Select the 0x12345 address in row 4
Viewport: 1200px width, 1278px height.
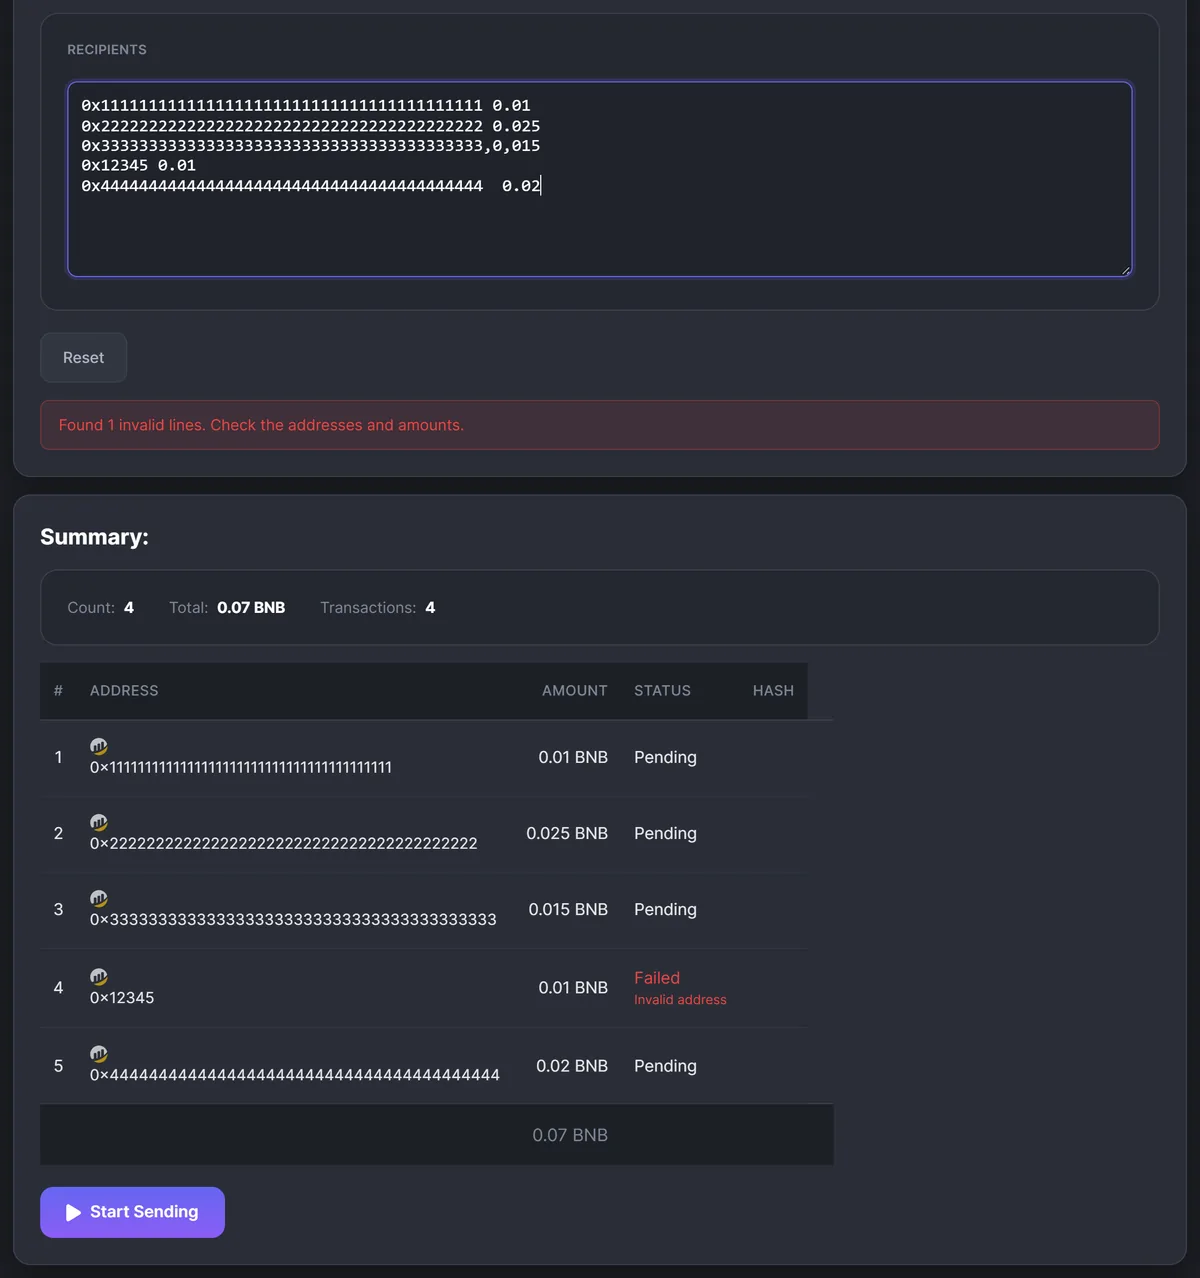pyautogui.click(x=122, y=997)
